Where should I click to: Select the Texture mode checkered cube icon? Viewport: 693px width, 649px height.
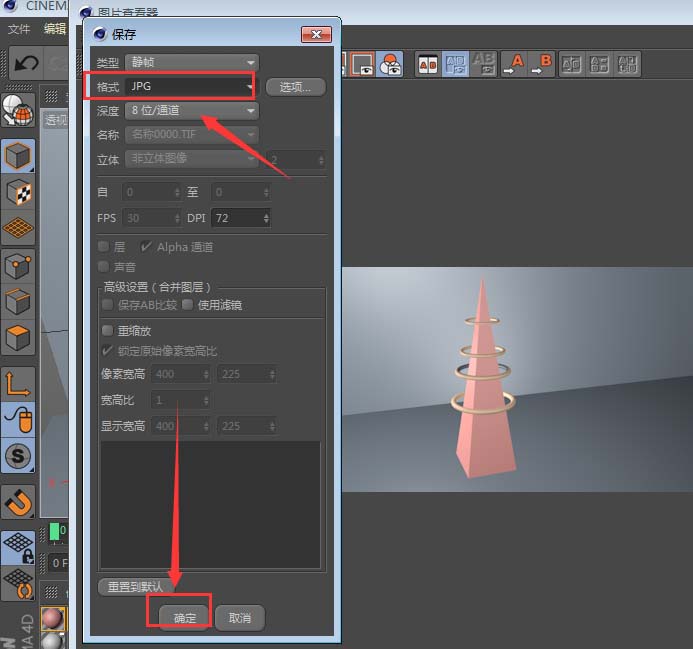[x=18, y=192]
